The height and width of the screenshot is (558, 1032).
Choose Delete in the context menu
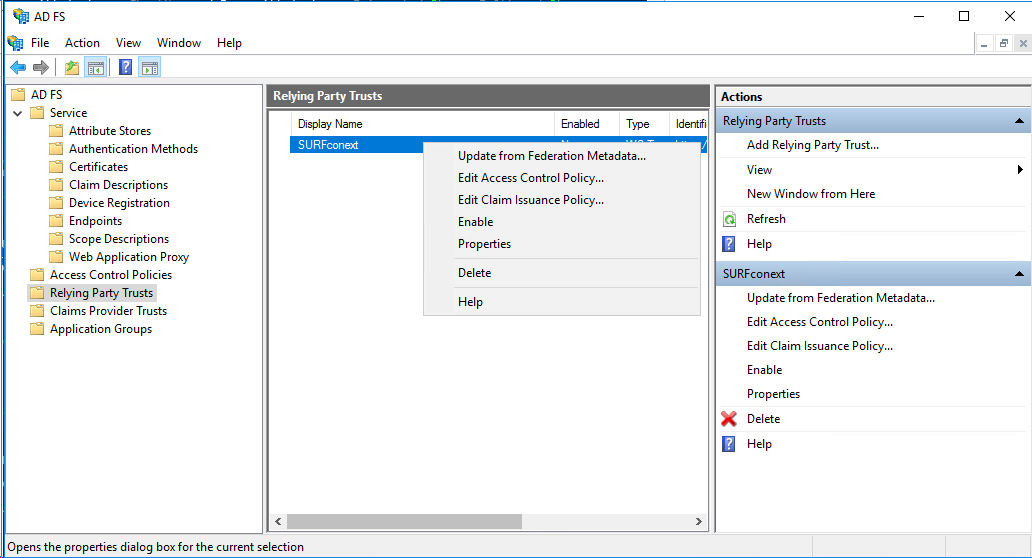pos(561,273)
